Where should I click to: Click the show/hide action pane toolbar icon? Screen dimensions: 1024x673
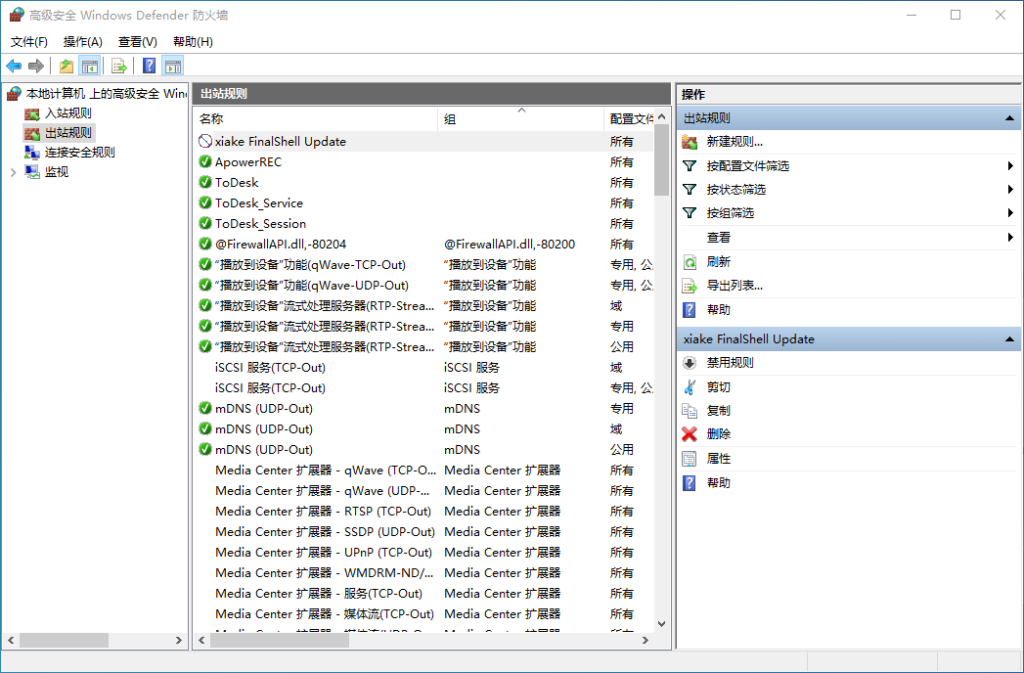point(173,65)
